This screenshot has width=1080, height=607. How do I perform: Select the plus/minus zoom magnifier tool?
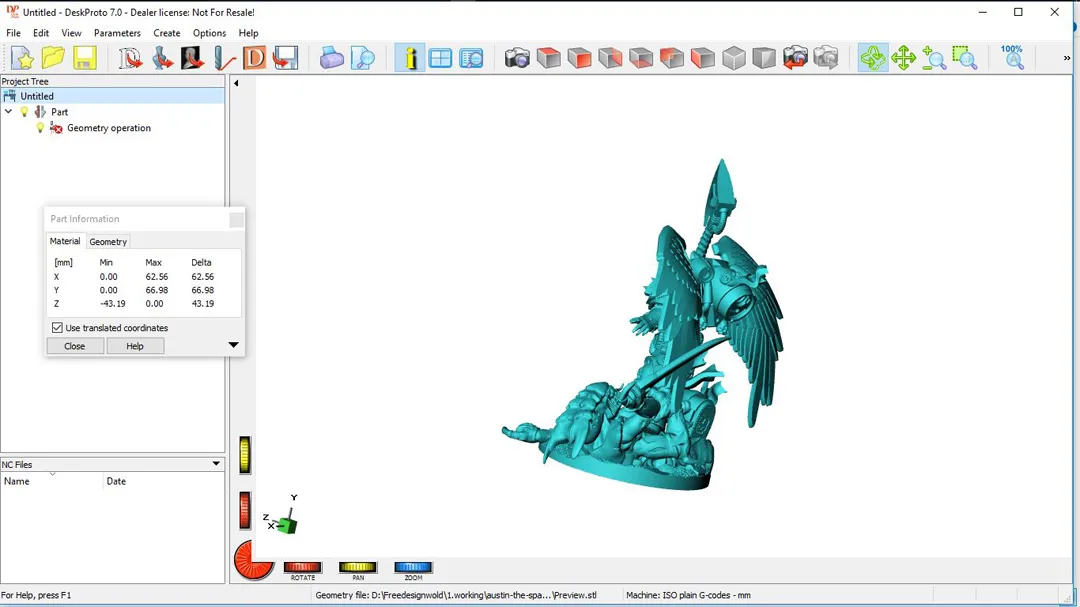(934, 59)
